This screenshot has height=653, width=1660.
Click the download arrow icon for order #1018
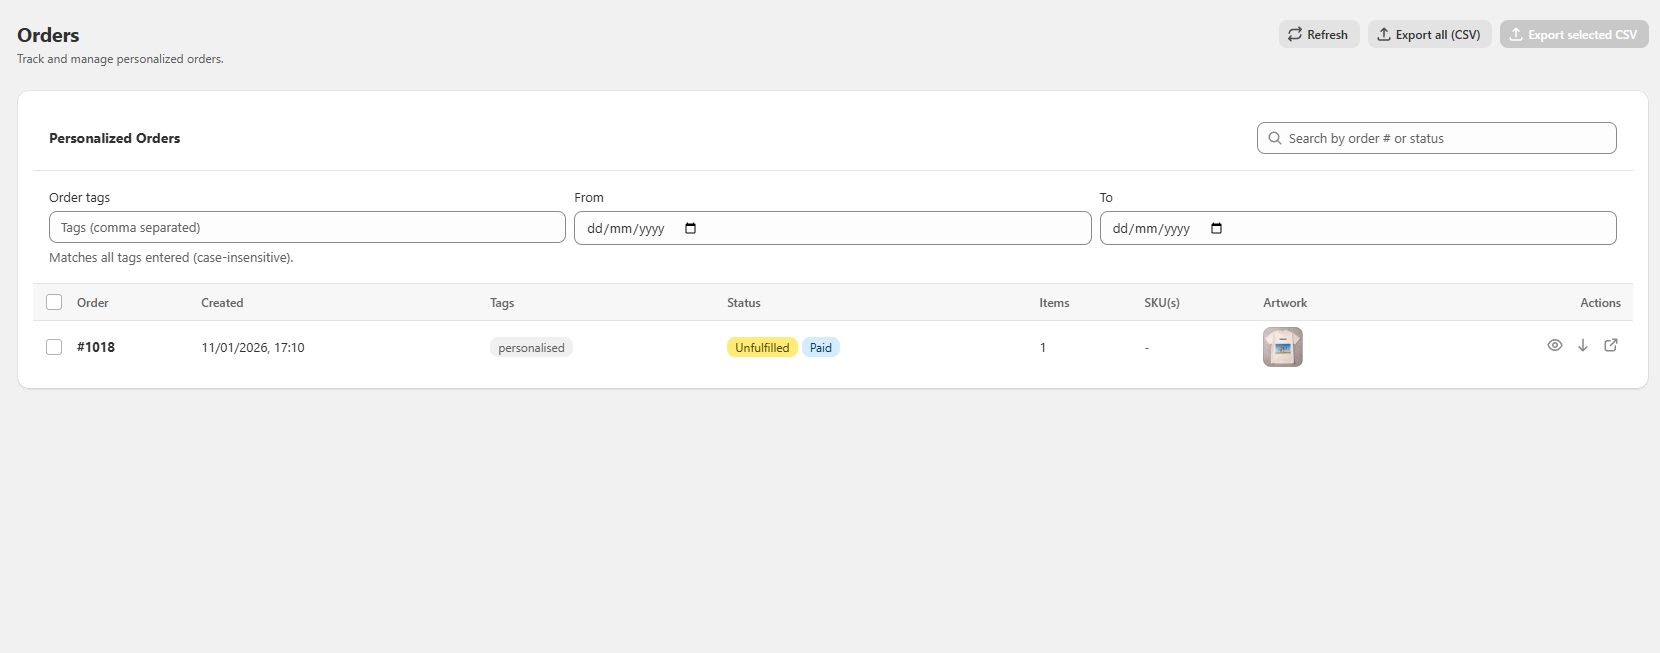(1583, 345)
